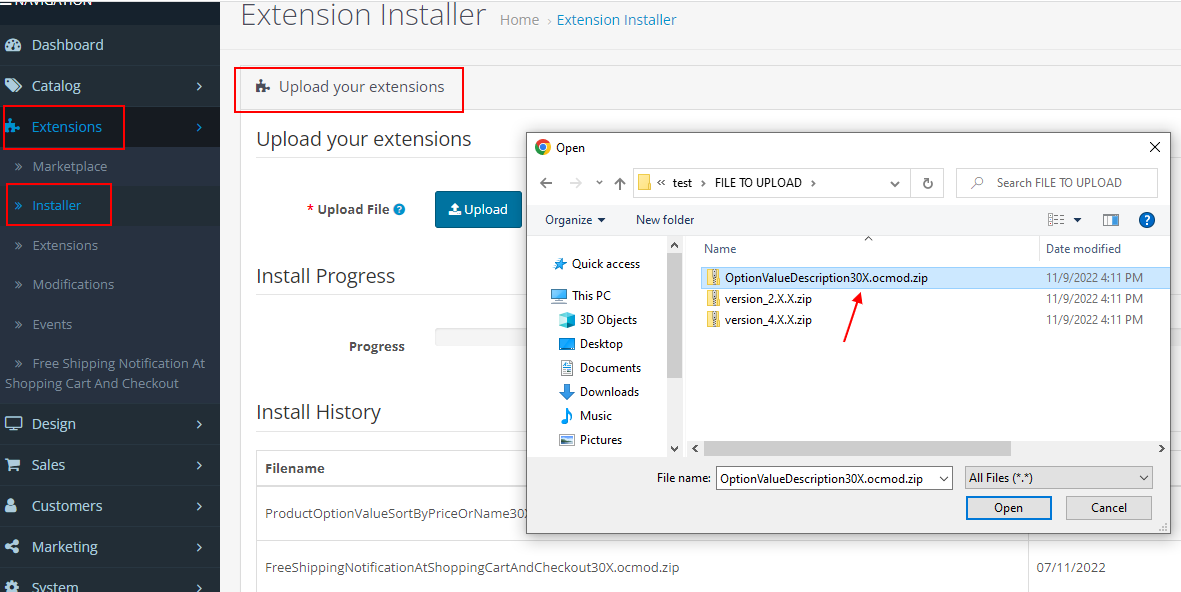Toggle the preview pane in the dialog
Screen dimensions: 1181x592
point(1110,219)
